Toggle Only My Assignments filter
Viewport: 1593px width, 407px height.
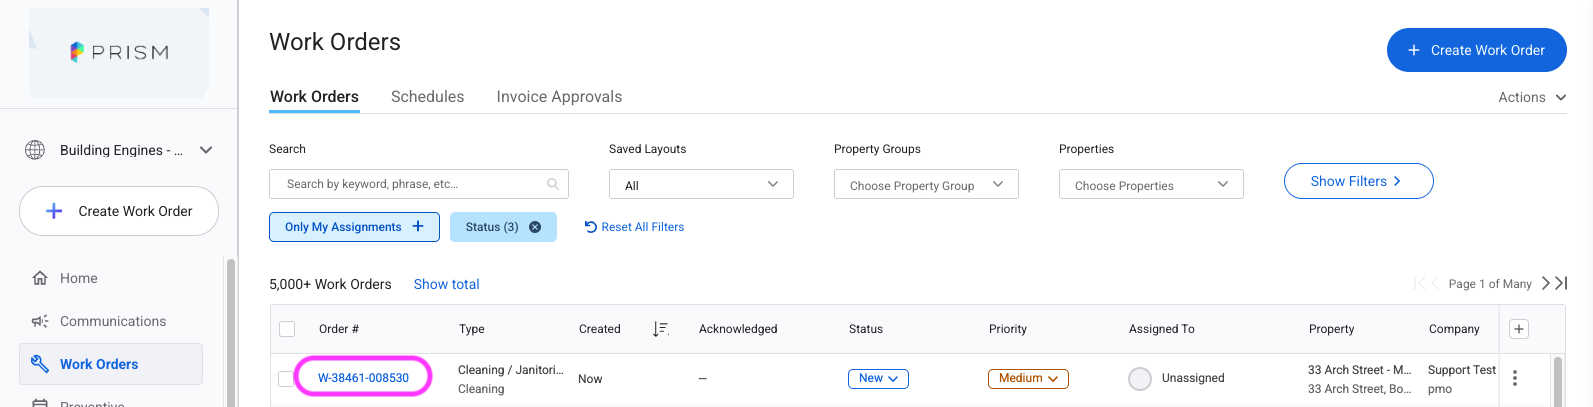pos(354,227)
